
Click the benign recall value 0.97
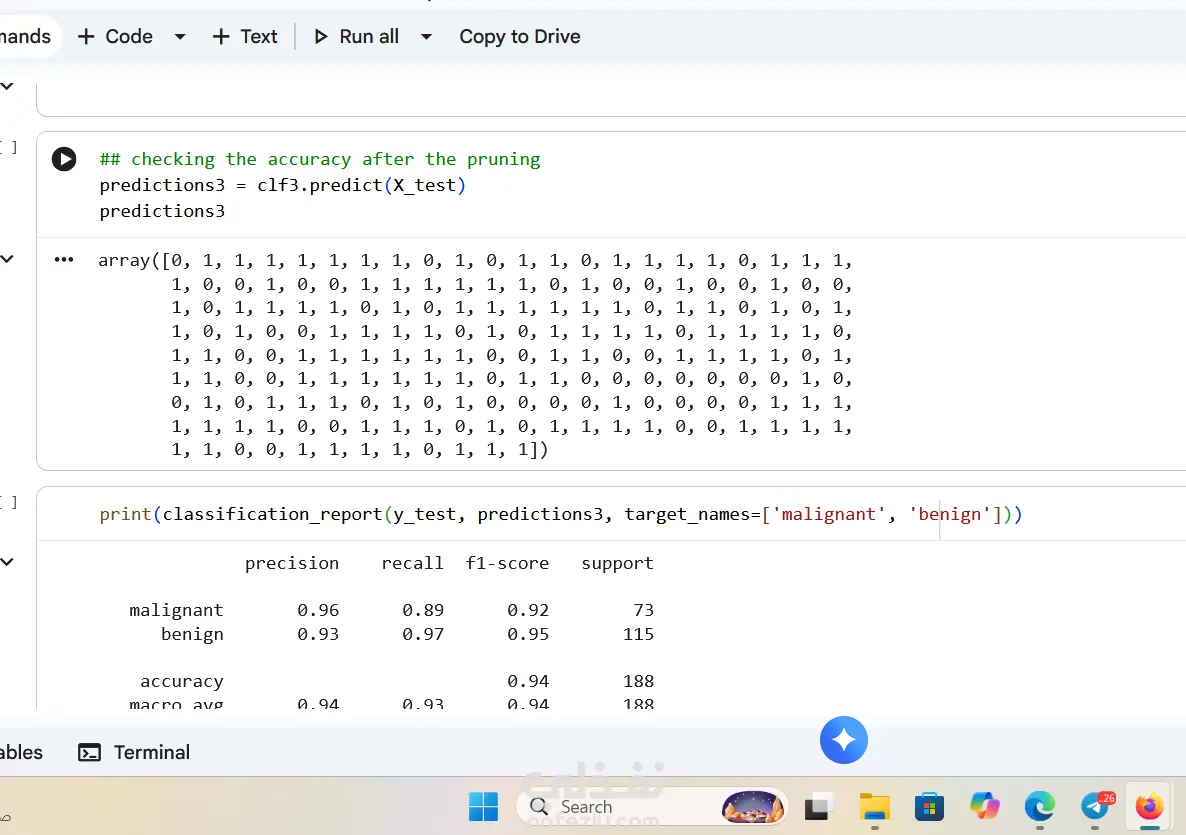(423, 634)
